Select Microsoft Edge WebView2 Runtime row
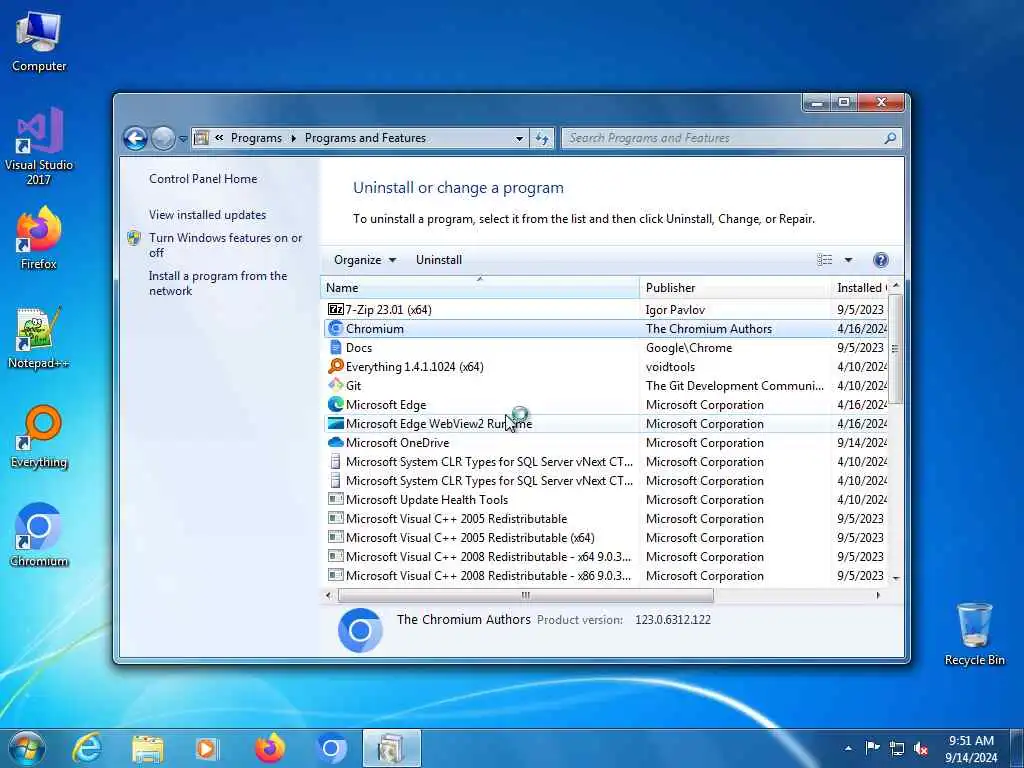Screen dimensions: 1024x768 click(606, 423)
